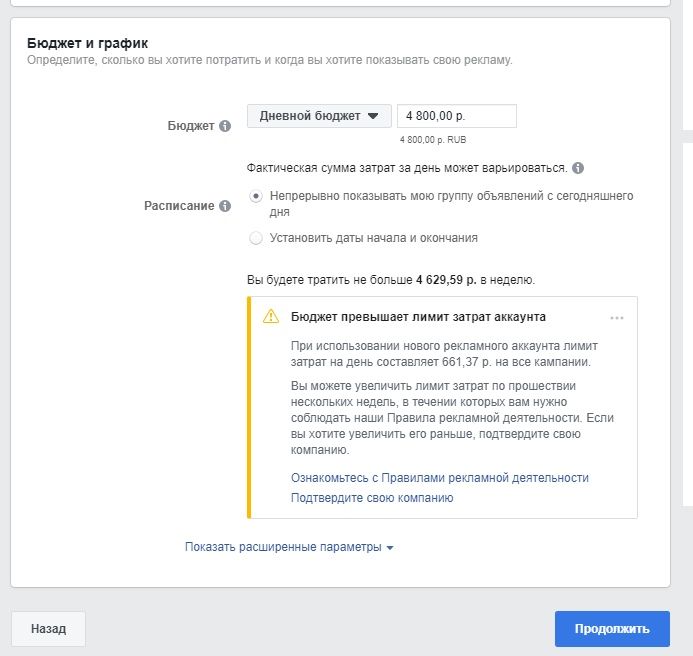Click the weekly spend amount 4 629,59 р.
Screen dimensions: 693x656
point(446,280)
